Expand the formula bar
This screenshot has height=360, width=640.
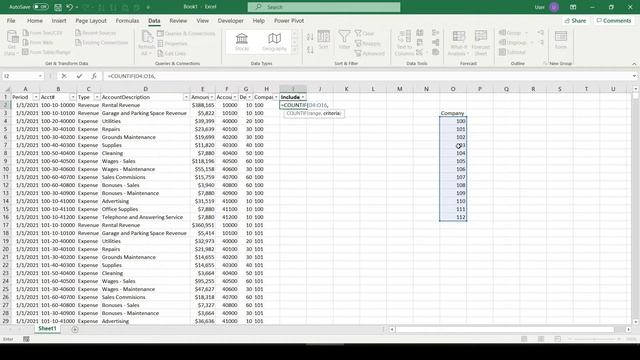point(634,76)
